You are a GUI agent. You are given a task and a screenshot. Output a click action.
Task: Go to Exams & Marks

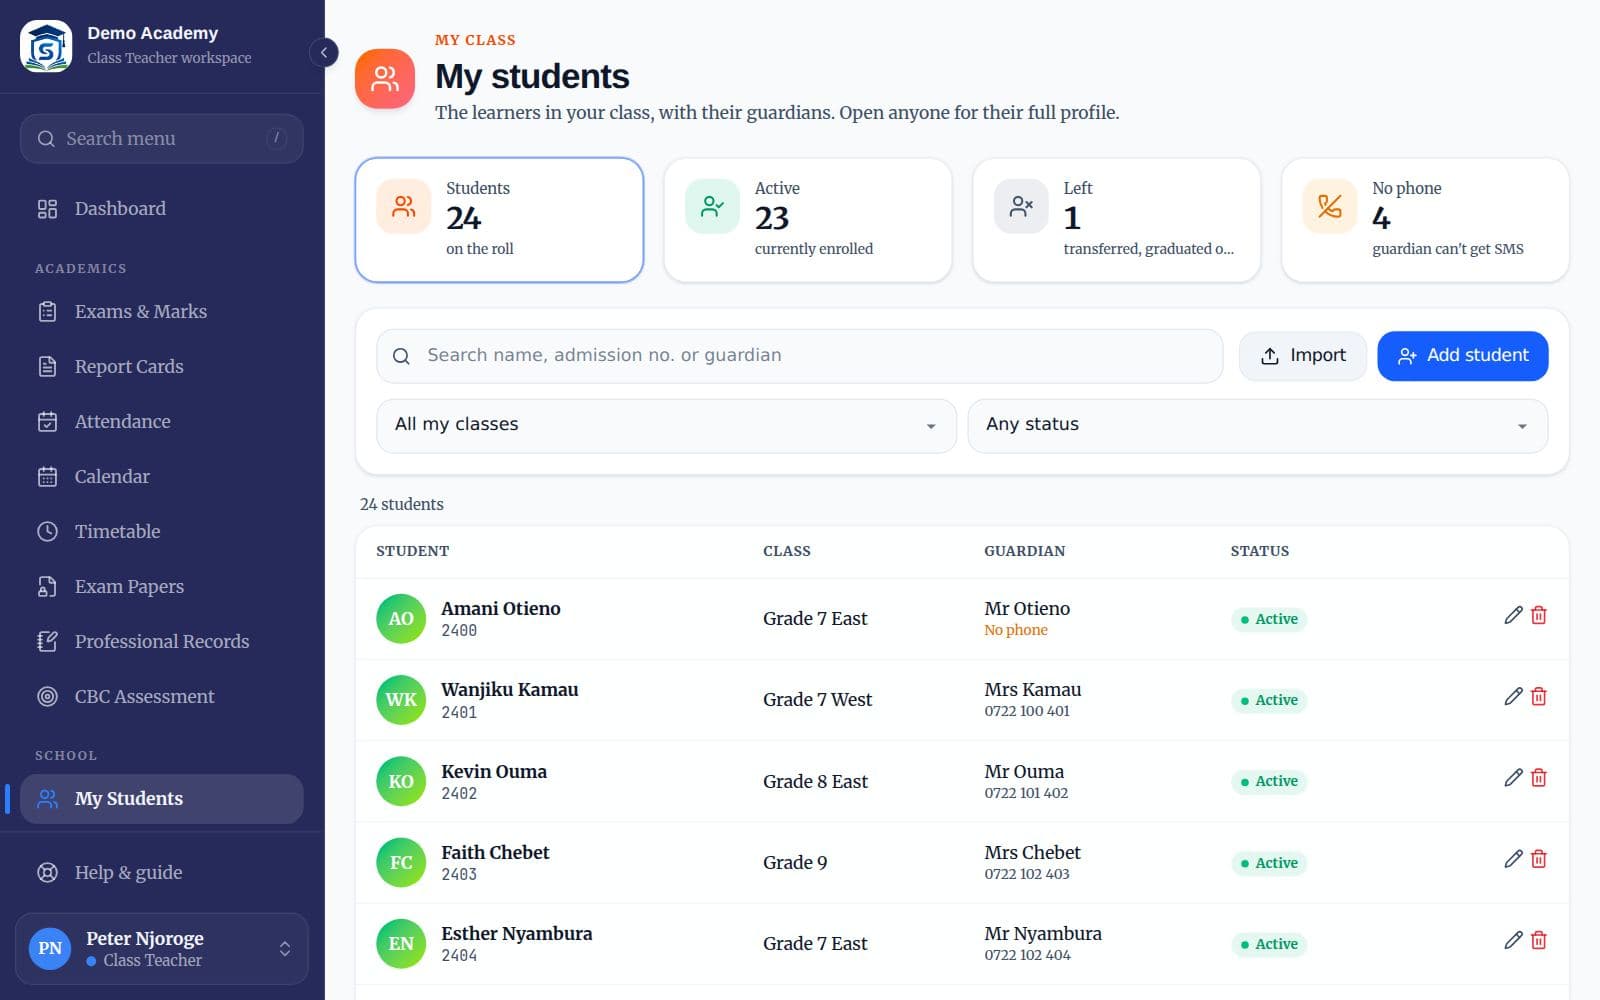coord(162,311)
